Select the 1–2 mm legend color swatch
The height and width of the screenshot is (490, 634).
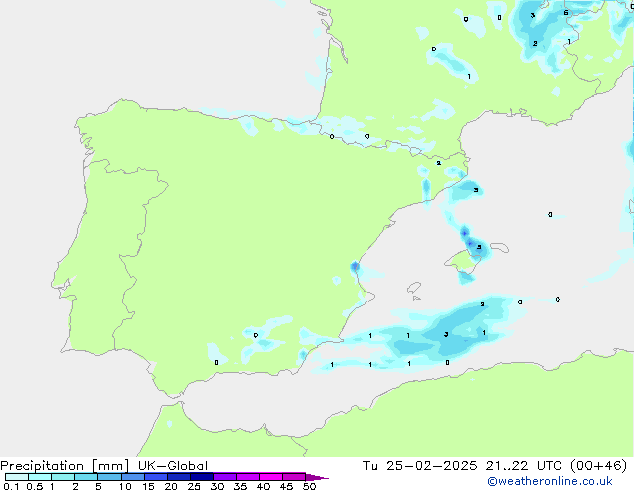pyautogui.click(x=63, y=477)
